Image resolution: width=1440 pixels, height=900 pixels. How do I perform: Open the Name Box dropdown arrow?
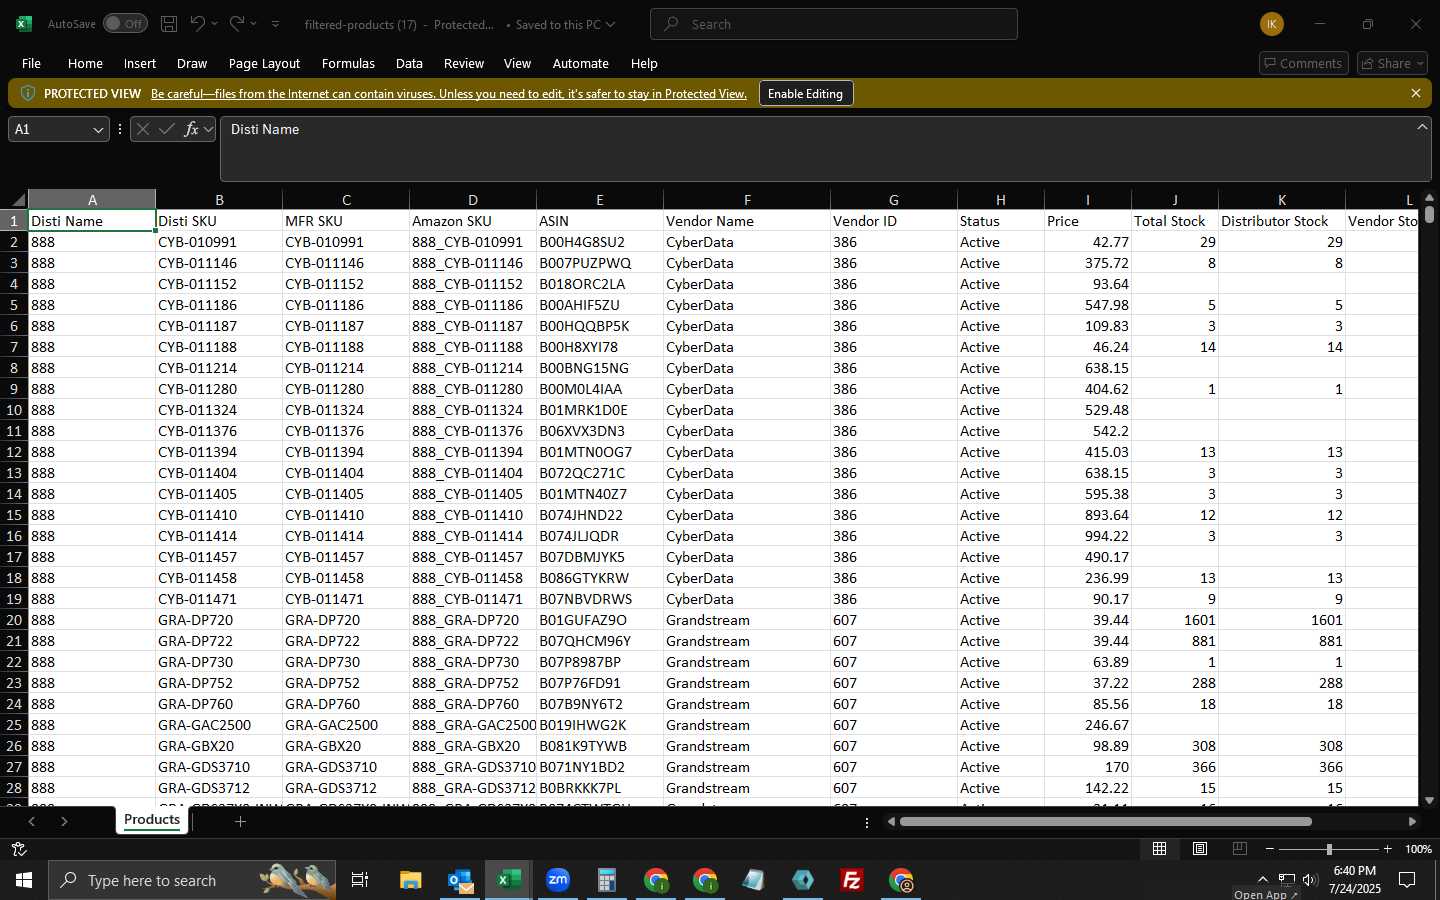click(98, 130)
